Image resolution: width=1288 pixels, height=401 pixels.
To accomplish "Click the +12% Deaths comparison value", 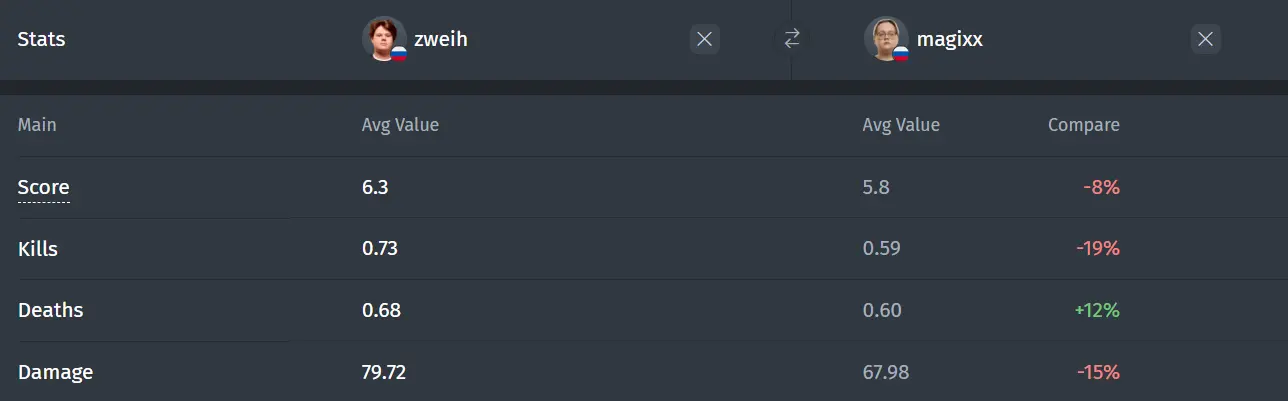I will click(1097, 310).
